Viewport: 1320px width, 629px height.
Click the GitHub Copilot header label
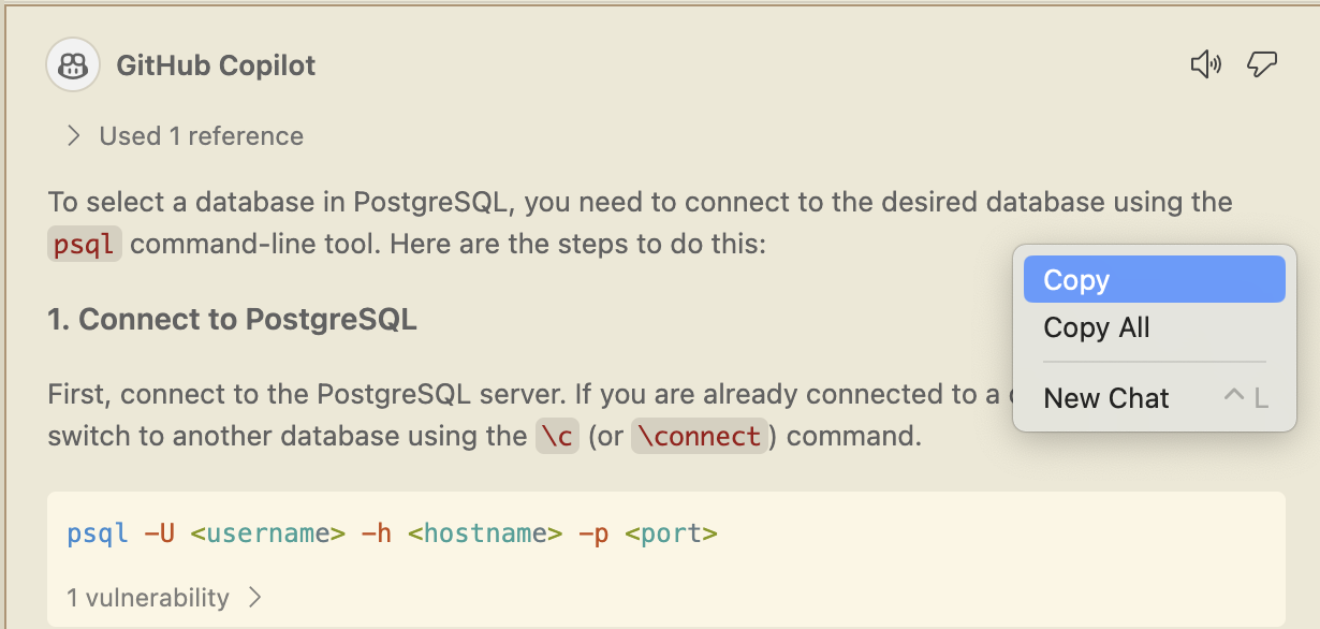point(216,64)
